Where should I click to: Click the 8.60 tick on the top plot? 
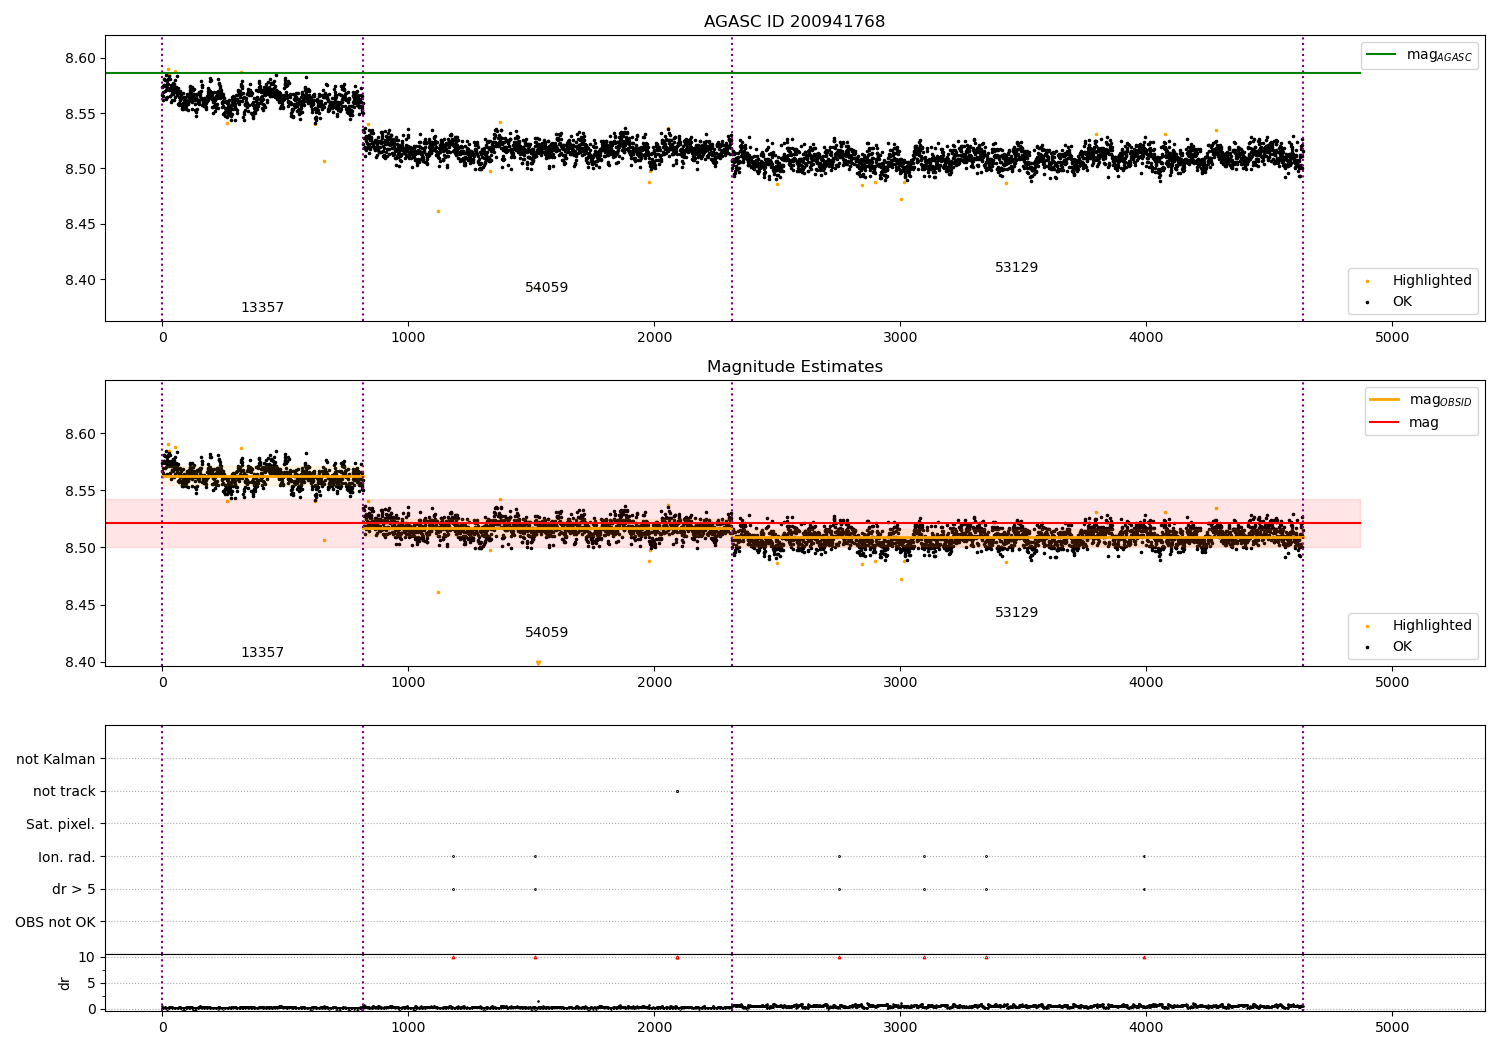point(81,59)
